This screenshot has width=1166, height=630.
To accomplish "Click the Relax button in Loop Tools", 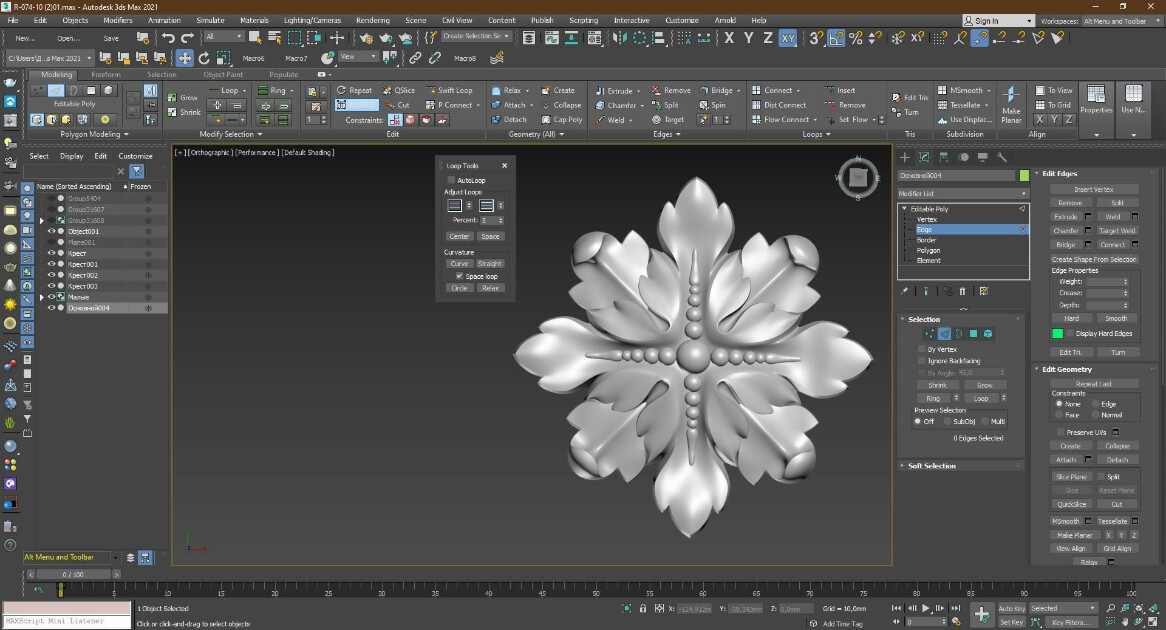I will pyautogui.click(x=490, y=288).
